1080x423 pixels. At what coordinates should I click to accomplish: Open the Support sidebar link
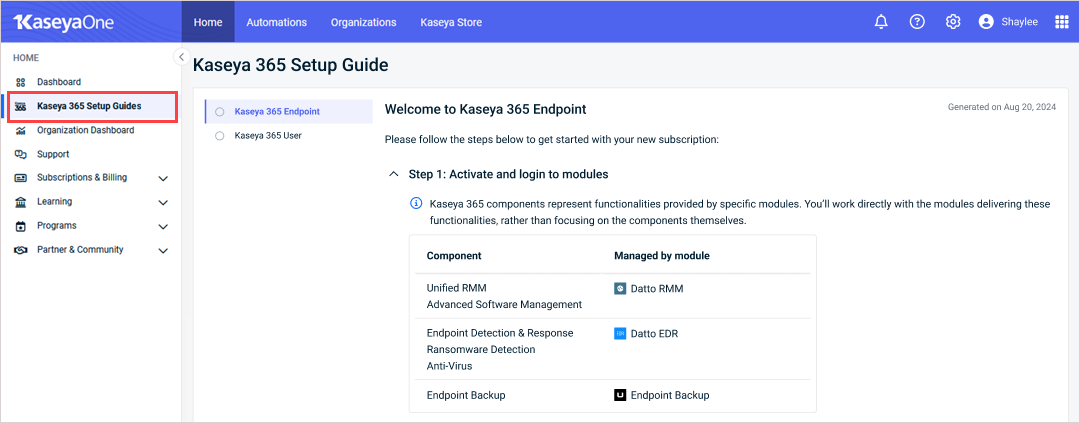53,154
